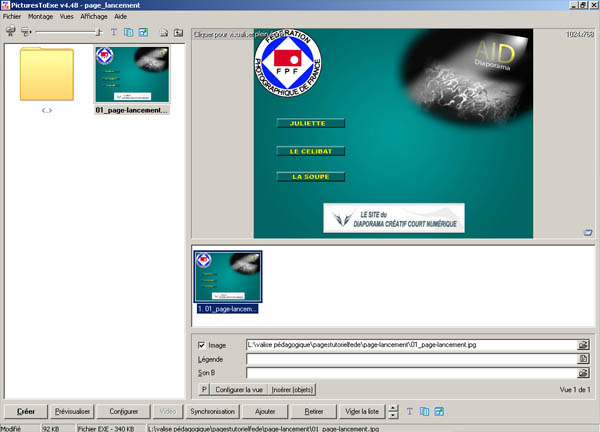
Task: Click the Prévisualiser button
Action: click(x=72, y=411)
